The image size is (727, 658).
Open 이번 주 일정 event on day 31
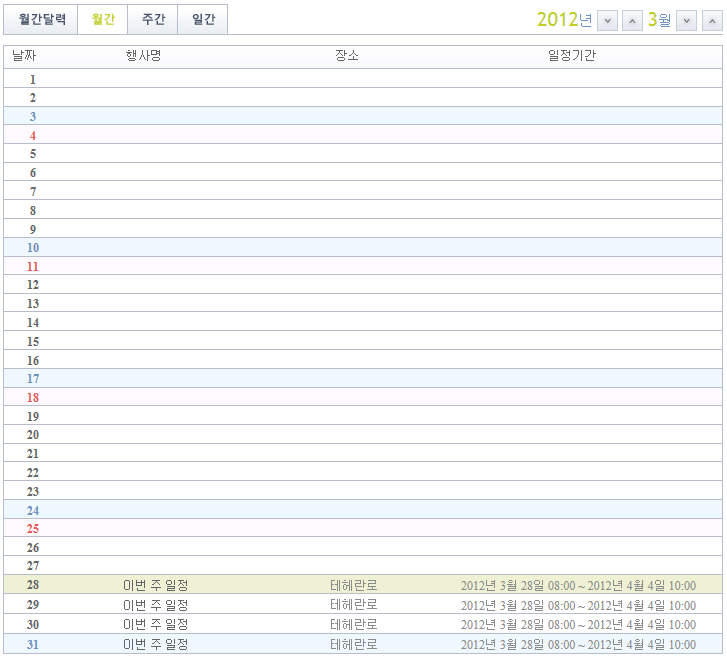click(x=155, y=644)
